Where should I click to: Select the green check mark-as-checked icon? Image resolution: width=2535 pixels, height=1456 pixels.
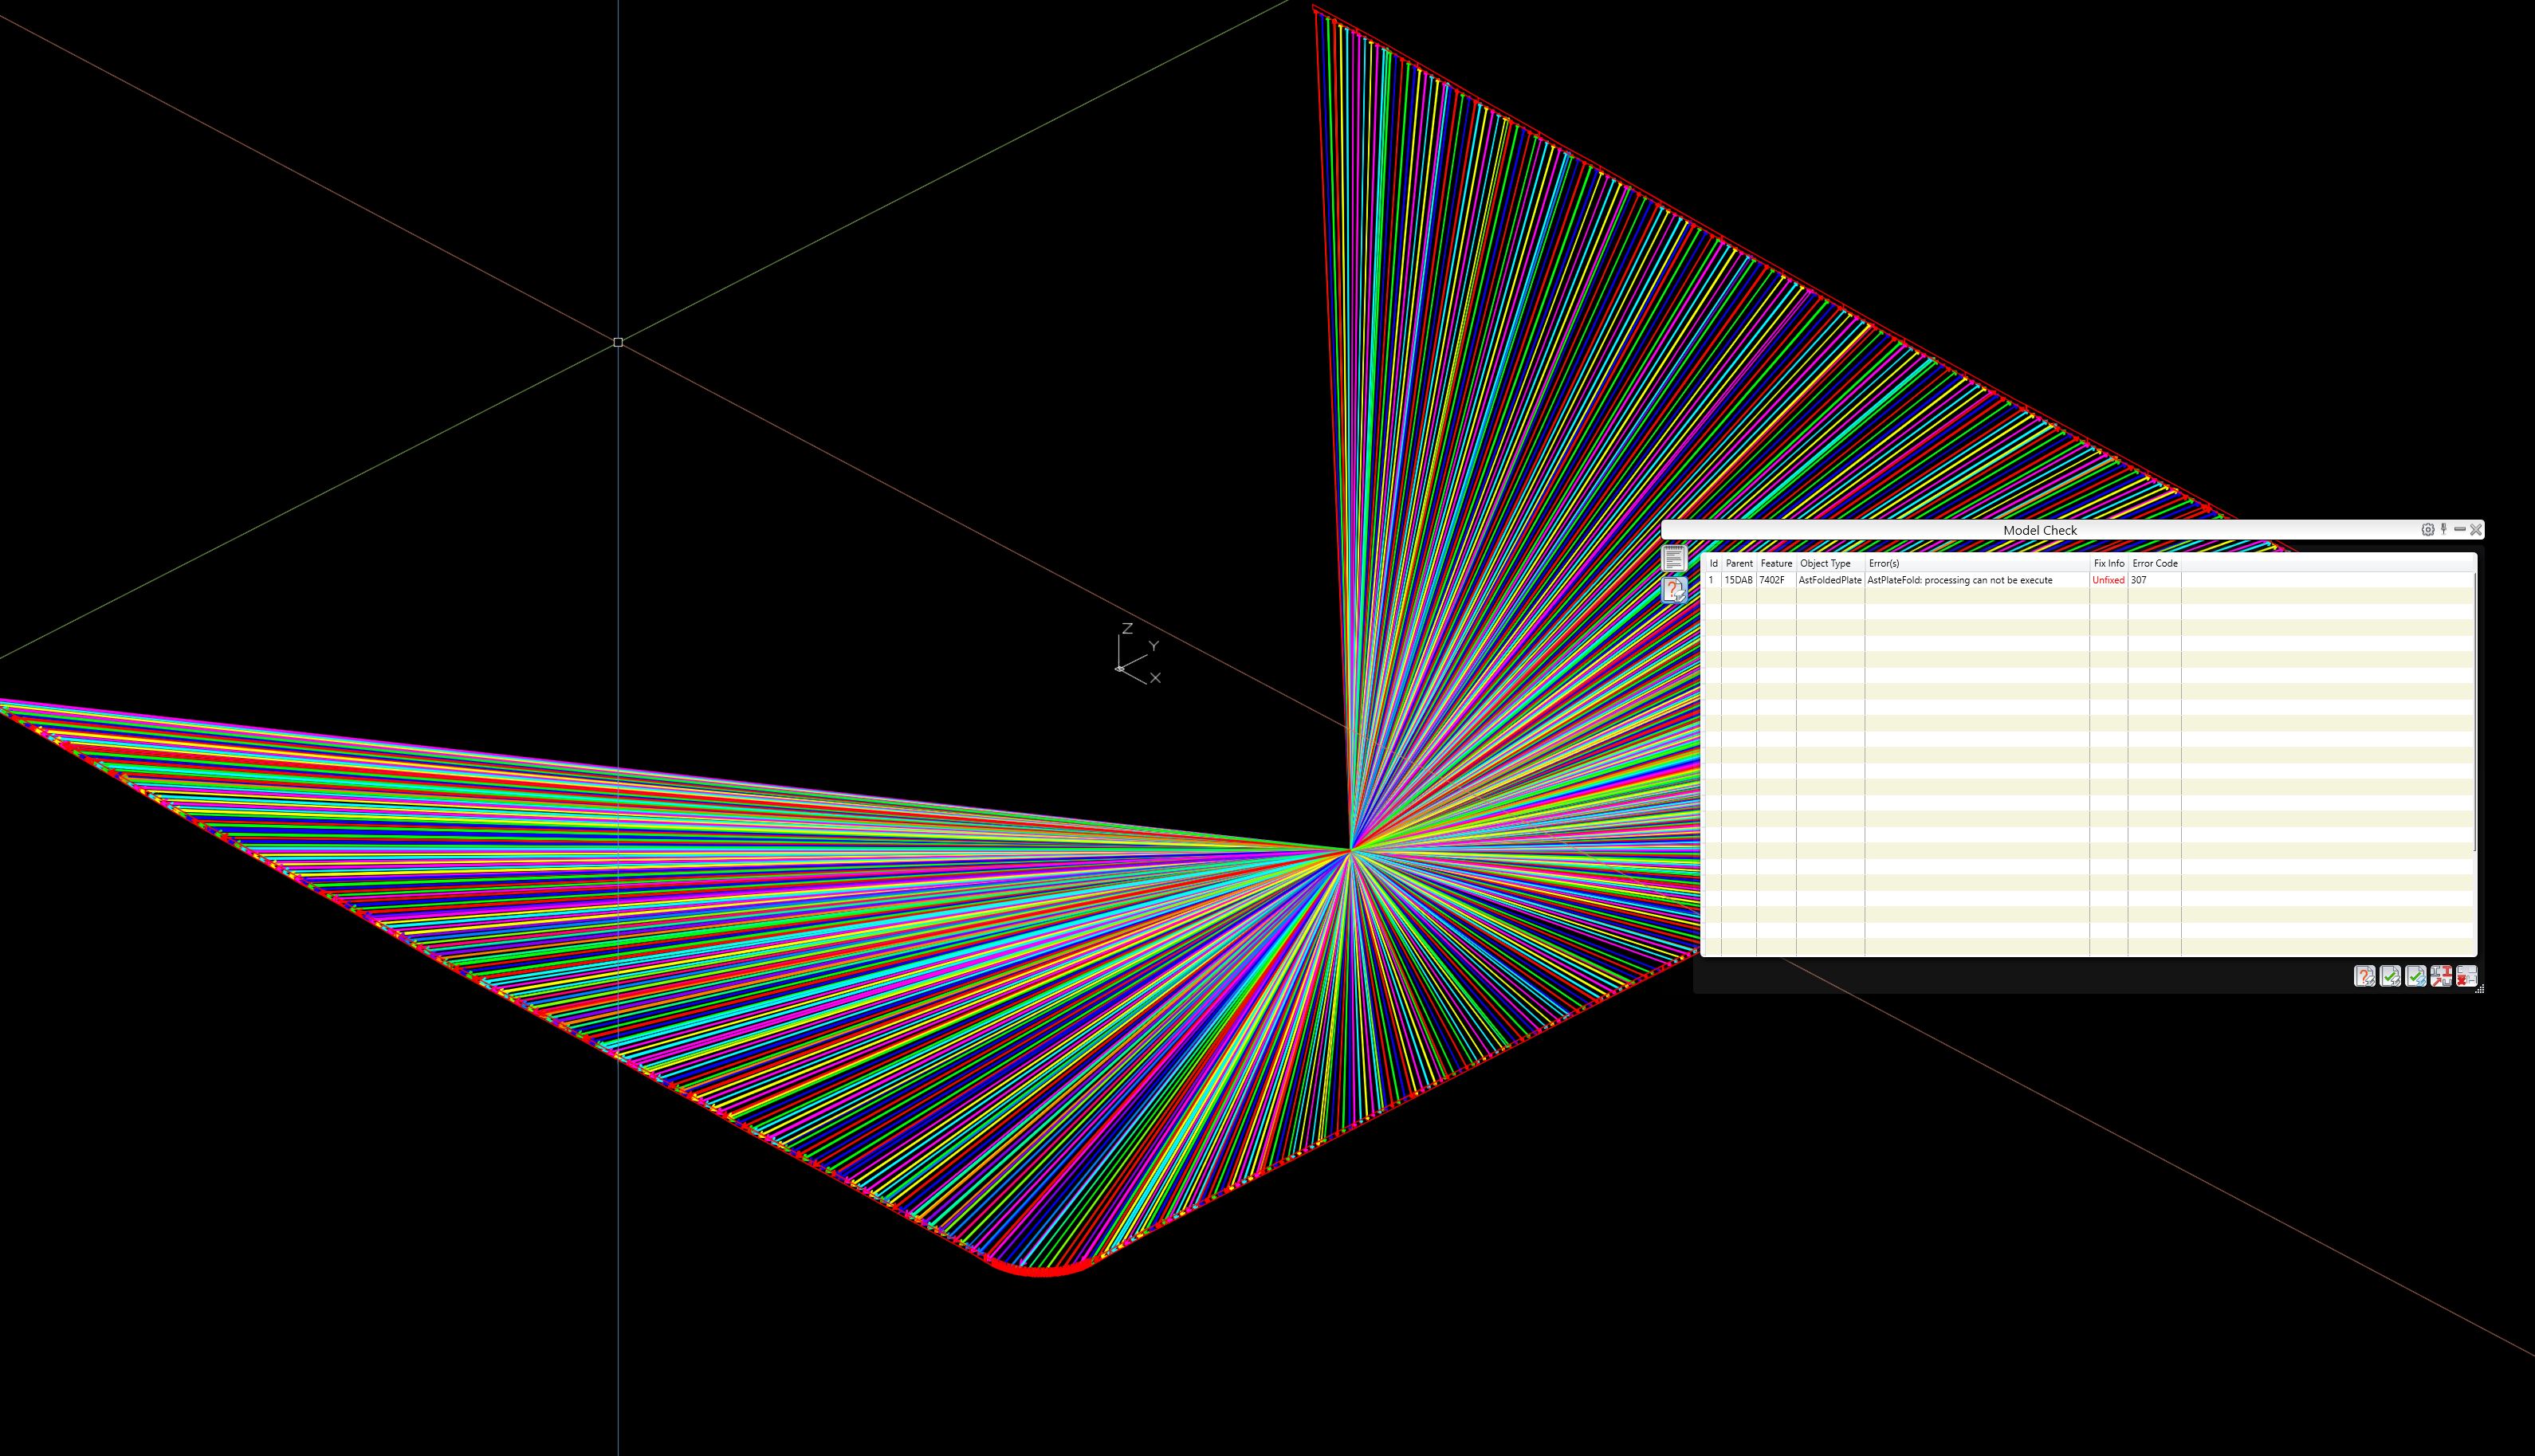pyautogui.click(x=2391, y=977)
